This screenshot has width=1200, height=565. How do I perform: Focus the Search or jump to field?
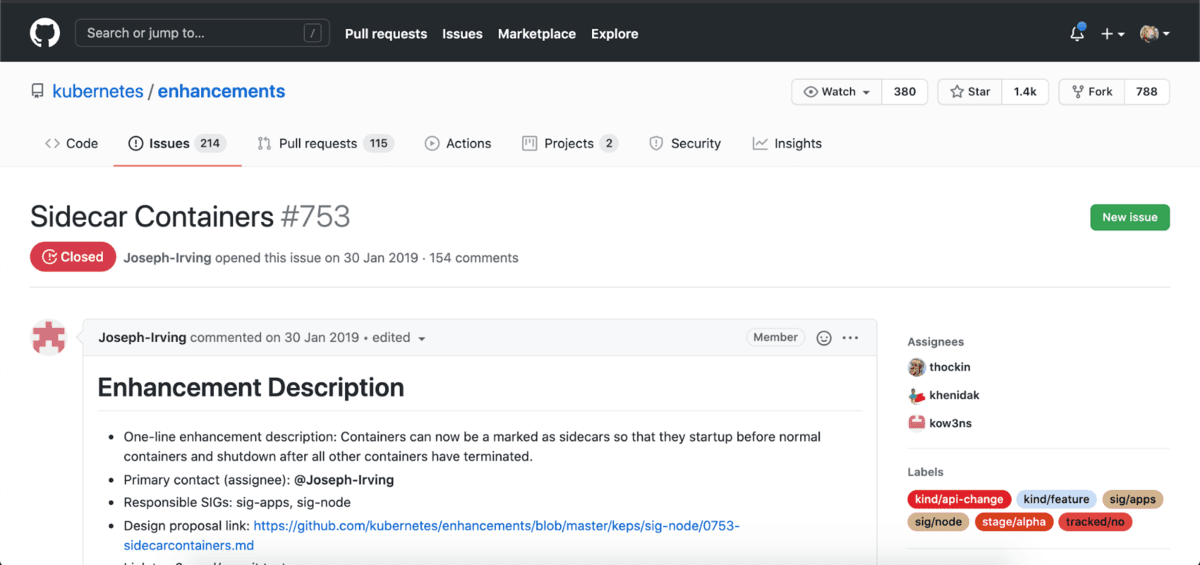202,33
